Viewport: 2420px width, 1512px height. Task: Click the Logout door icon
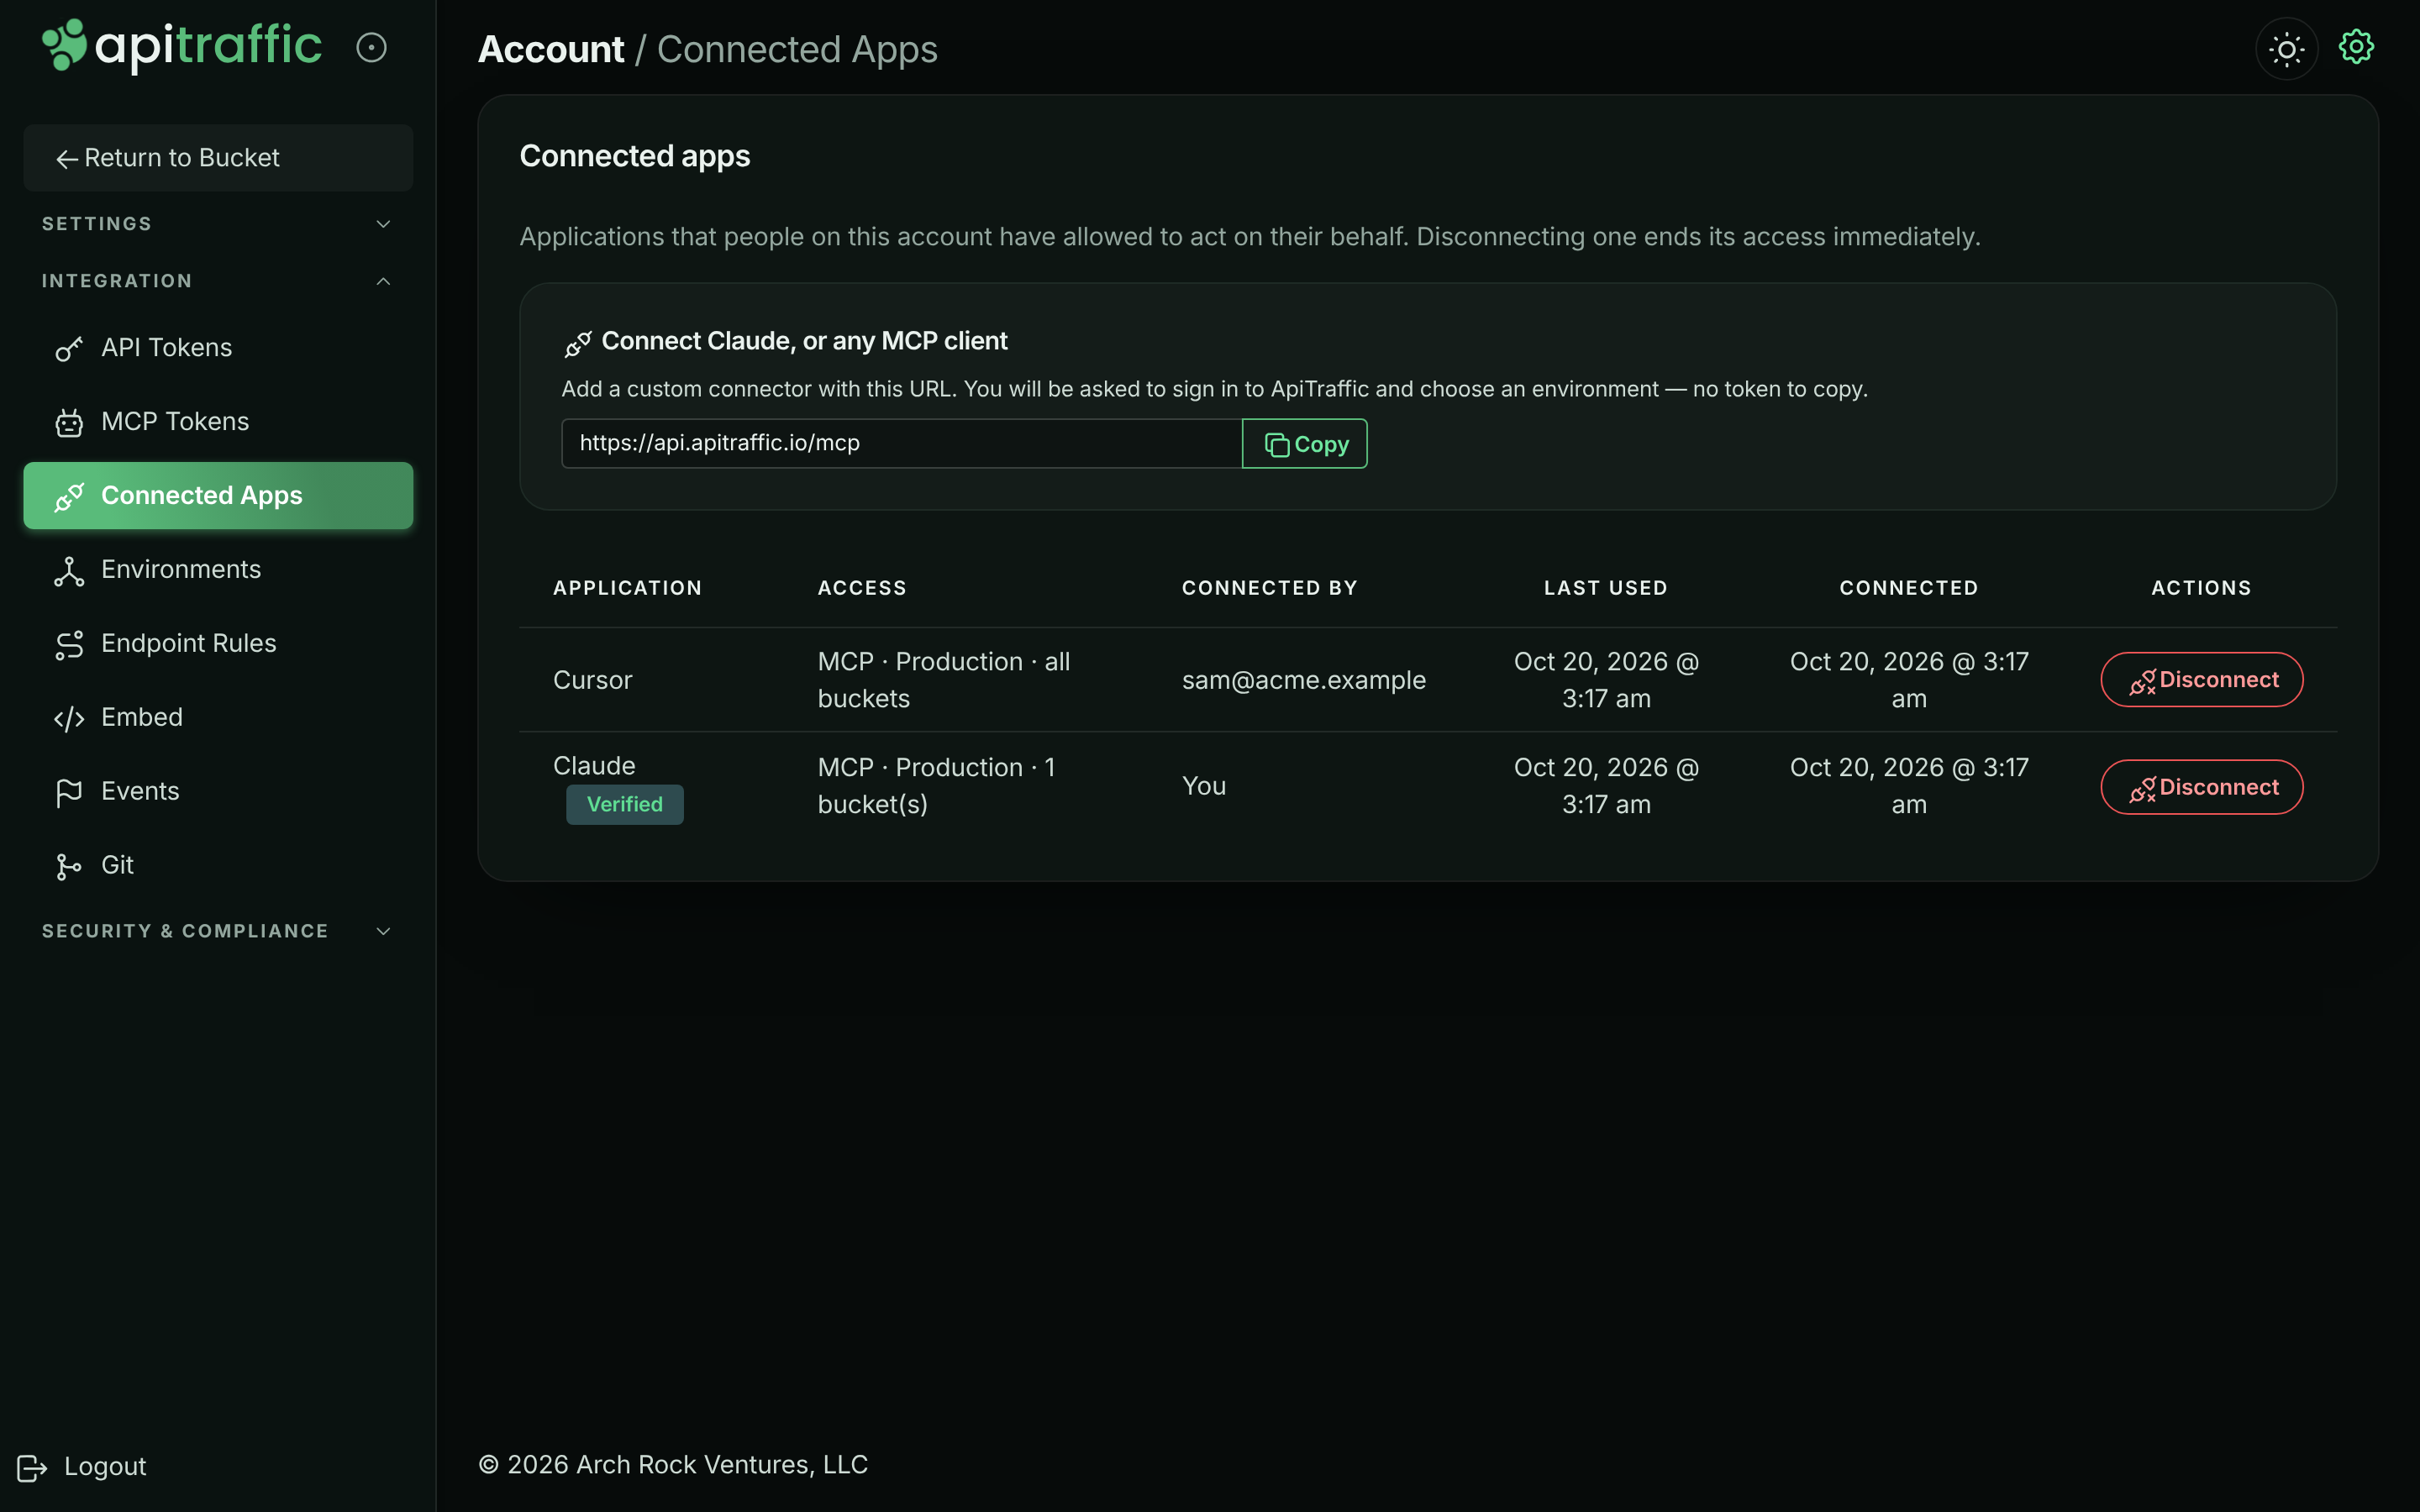(32, 1467)
